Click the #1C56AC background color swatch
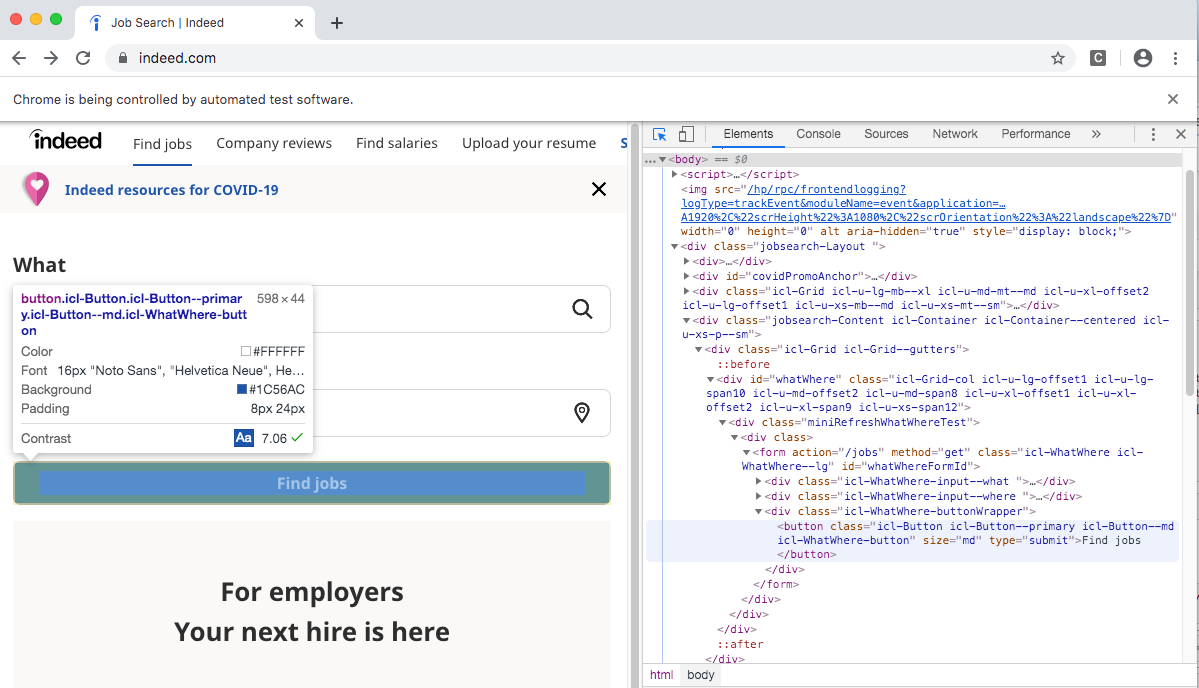The image size is (1199, 688). [x=242, y=389]
